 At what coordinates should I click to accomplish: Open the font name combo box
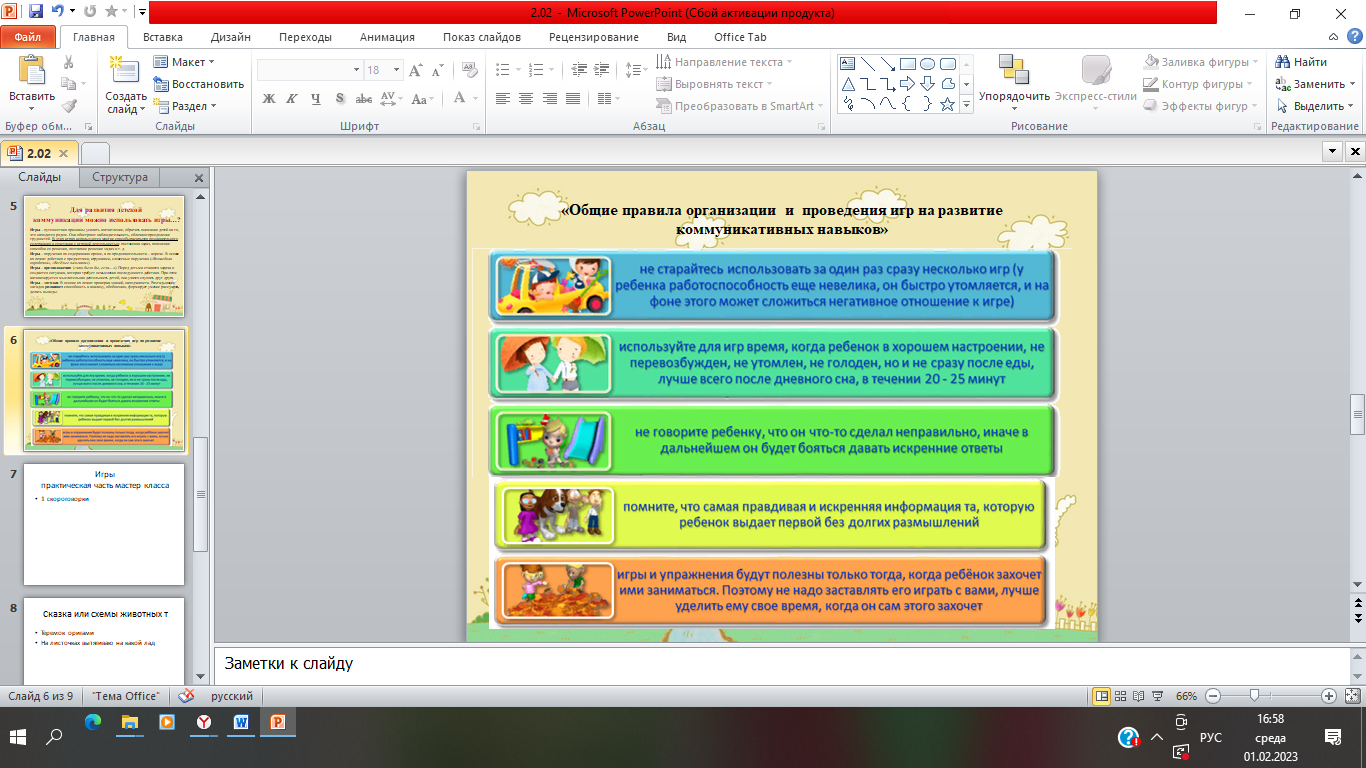pyautogui.click(x=309, y=70)
